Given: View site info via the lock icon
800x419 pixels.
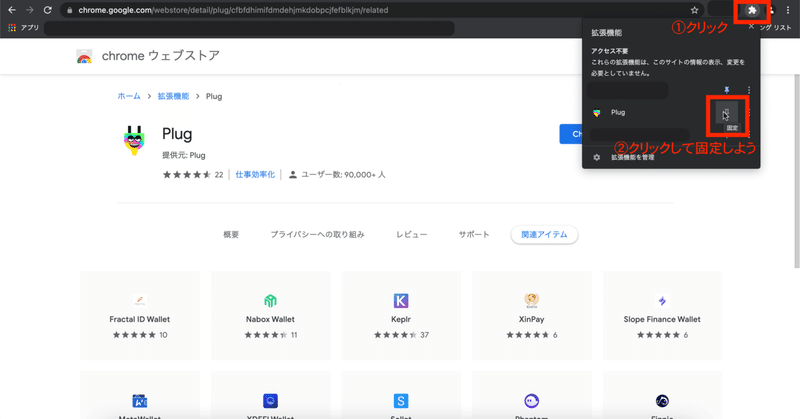Looking at the screenshot, I should point(69,10).
